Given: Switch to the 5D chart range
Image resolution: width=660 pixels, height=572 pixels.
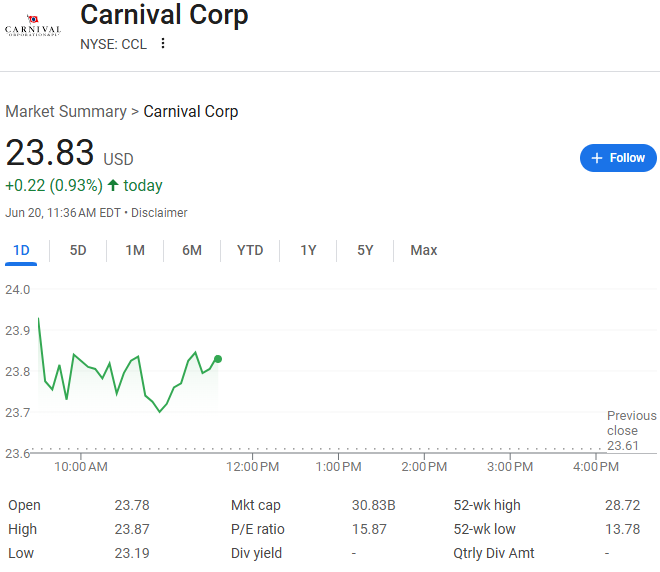Looking at the screenshot, I should coord(78,250).
